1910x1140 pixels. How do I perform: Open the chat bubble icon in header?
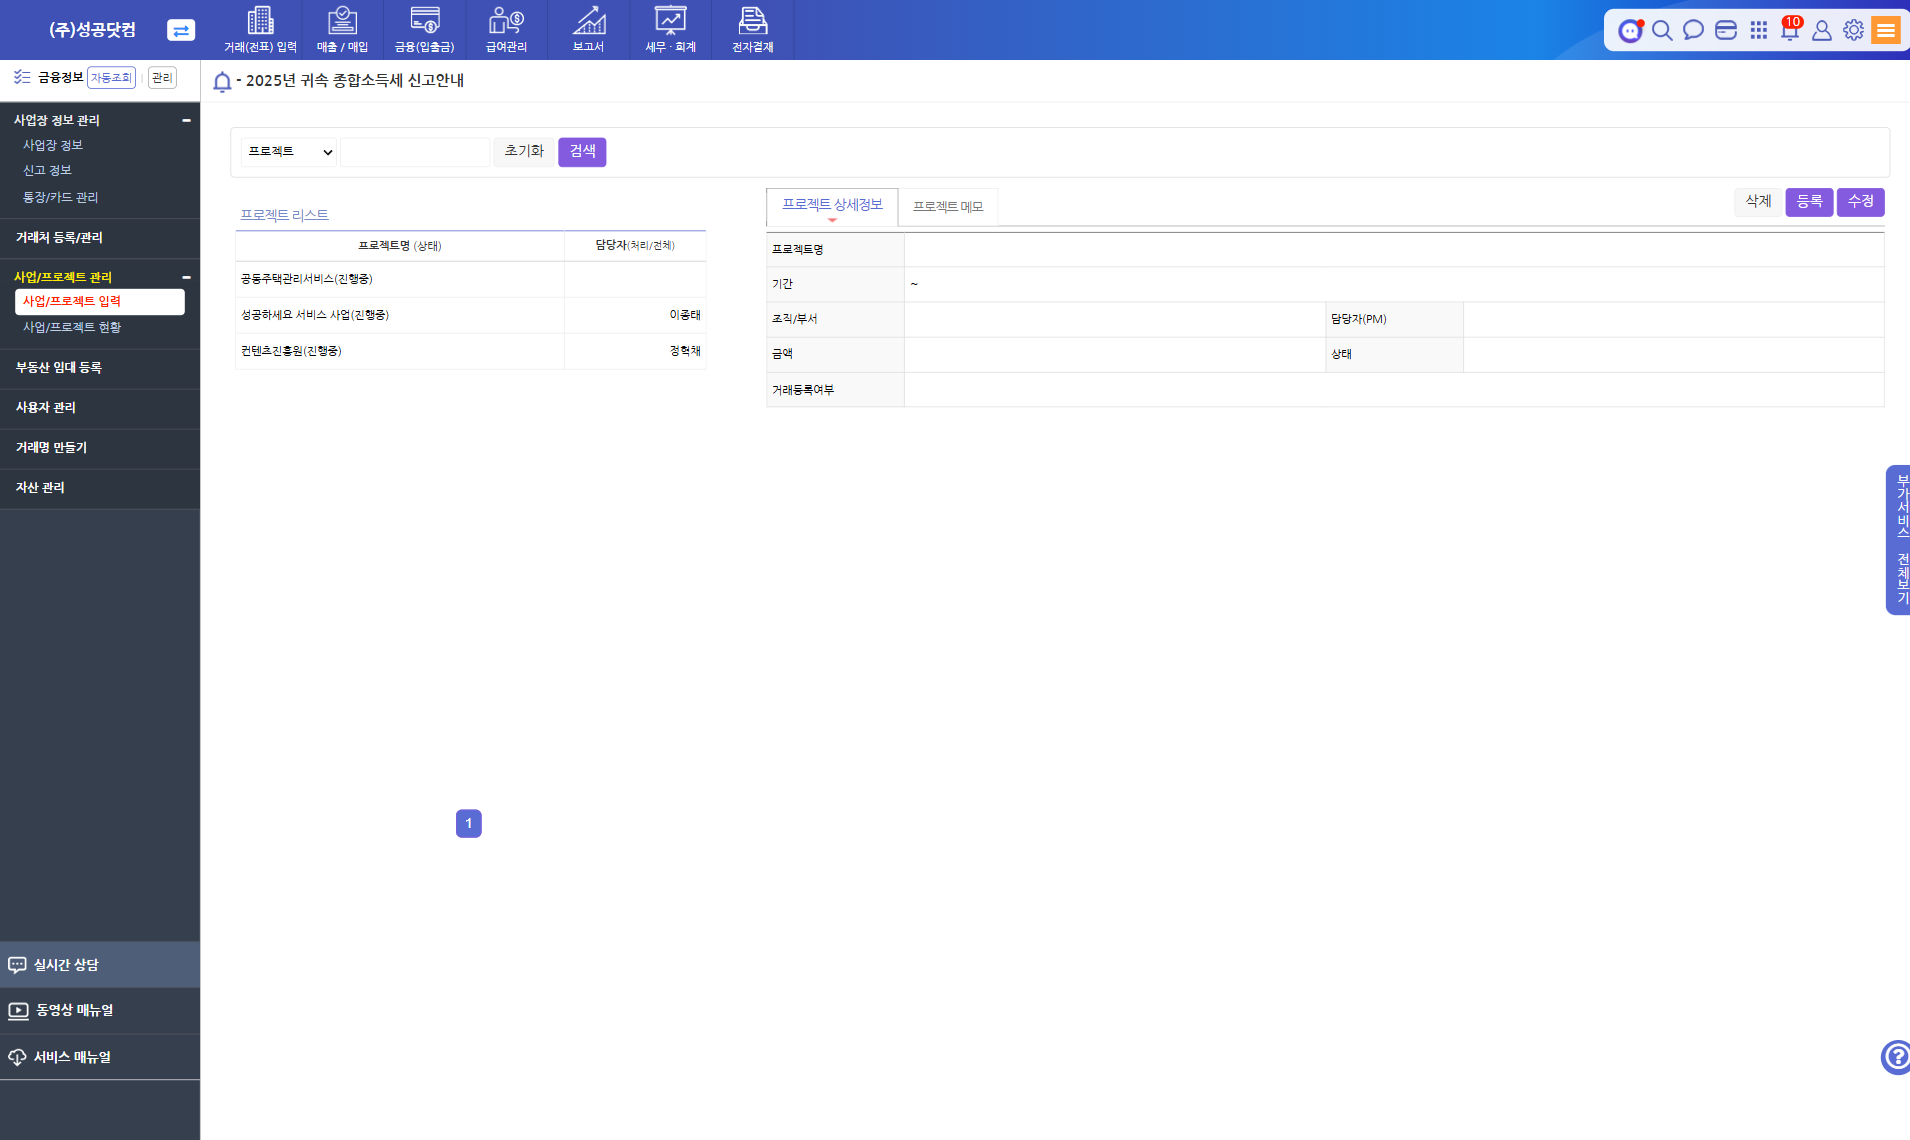pos(1693,30)
